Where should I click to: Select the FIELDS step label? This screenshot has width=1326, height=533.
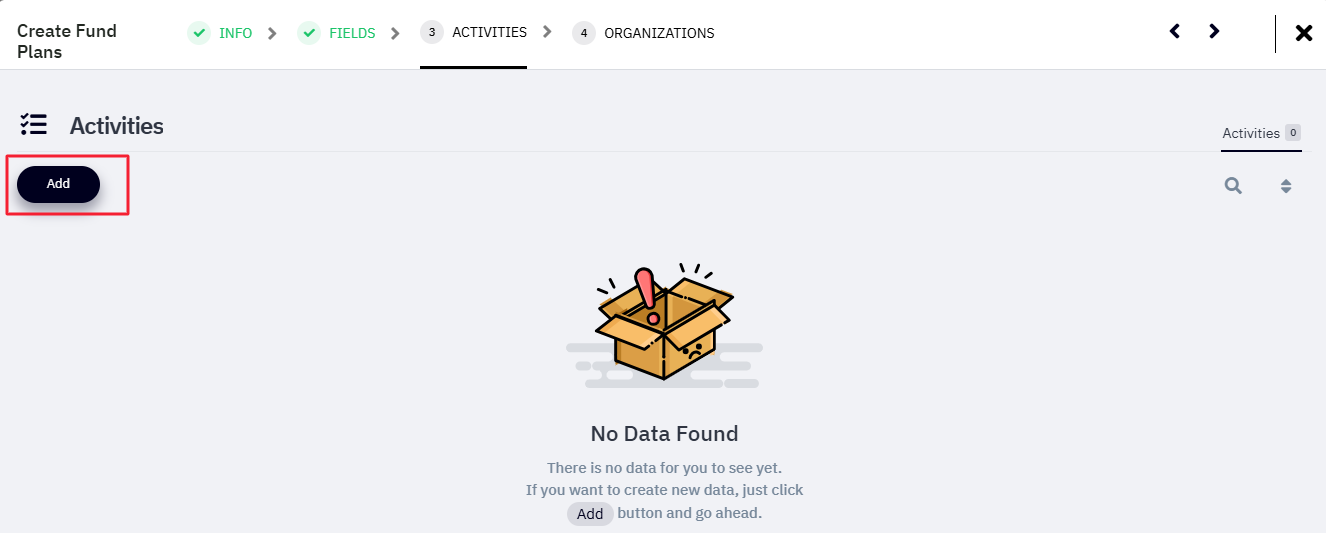(352, 33)
